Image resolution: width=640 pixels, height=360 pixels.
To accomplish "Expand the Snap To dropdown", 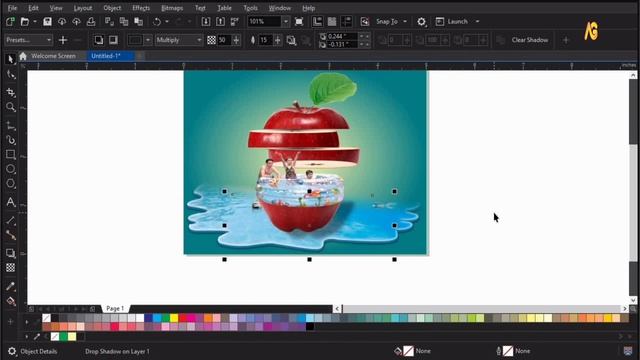I will [x=404, y=22].
